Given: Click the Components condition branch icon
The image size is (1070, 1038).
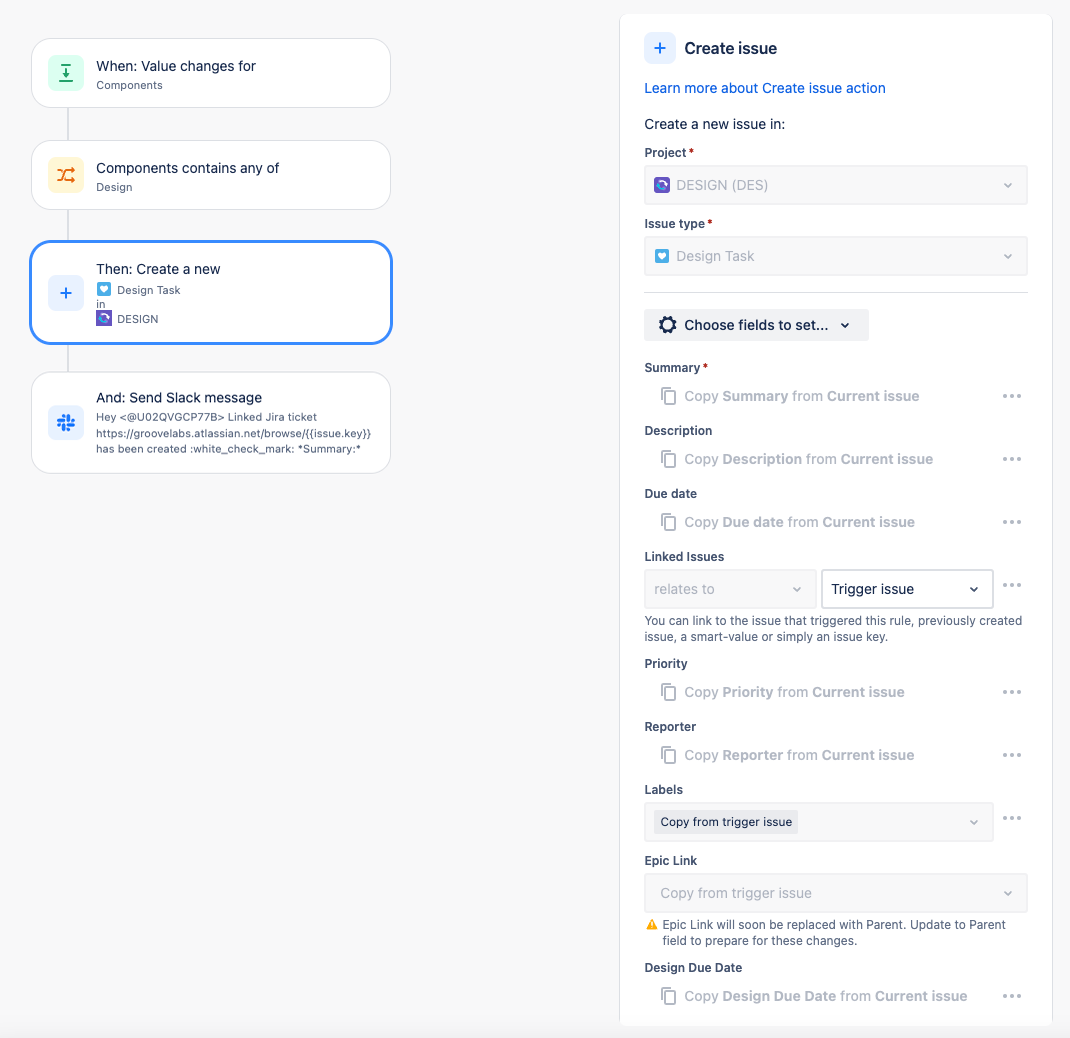Looking at the screenshot, I should click(x=65, y=174).
